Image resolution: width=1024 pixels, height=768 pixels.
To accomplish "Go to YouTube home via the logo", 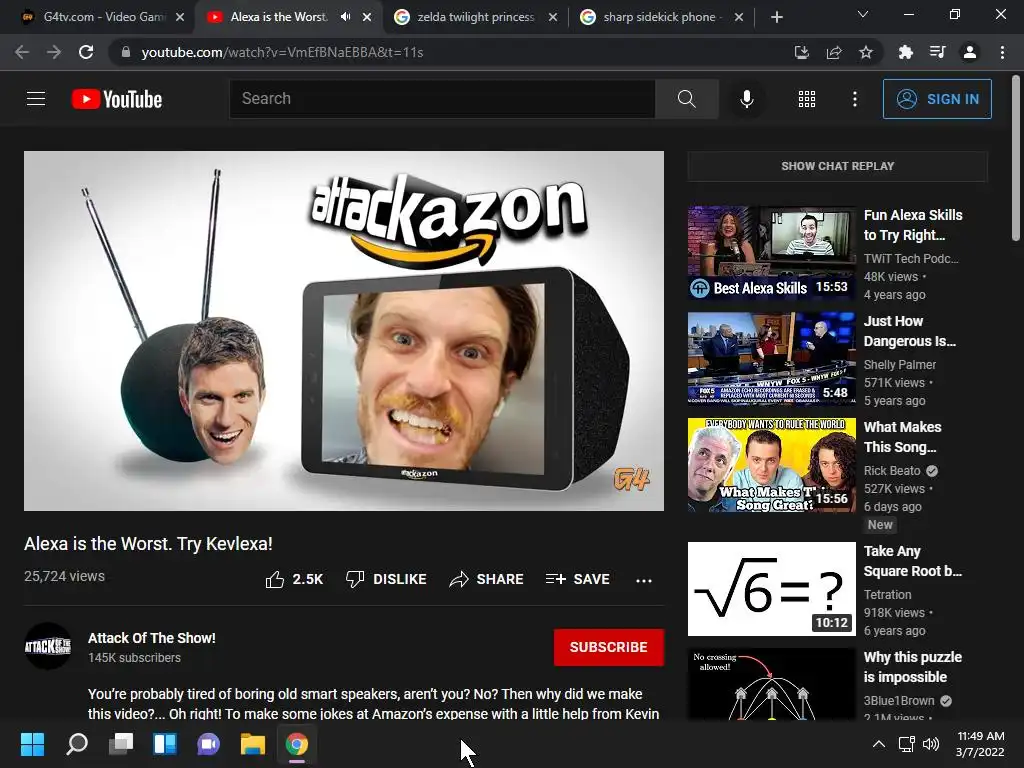I will coord(117,99).
